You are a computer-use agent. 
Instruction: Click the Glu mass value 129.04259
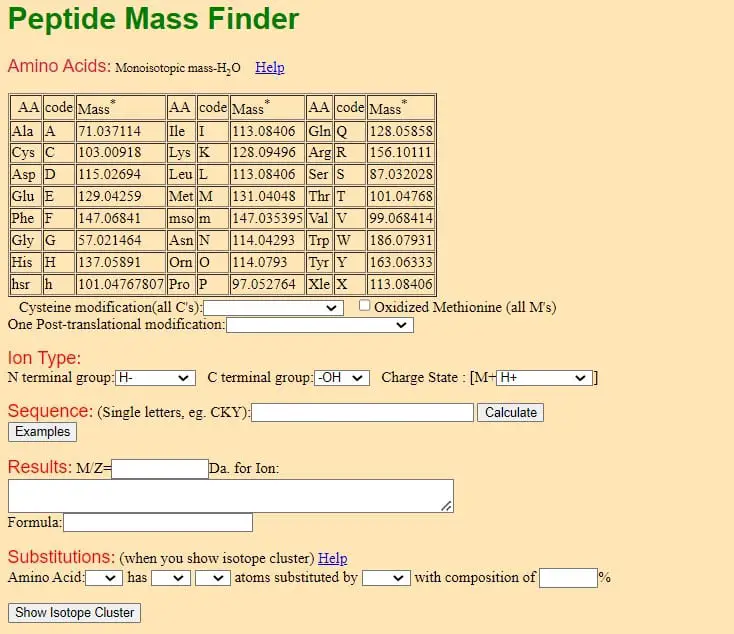pyautogui.click(x=110, y=197)
